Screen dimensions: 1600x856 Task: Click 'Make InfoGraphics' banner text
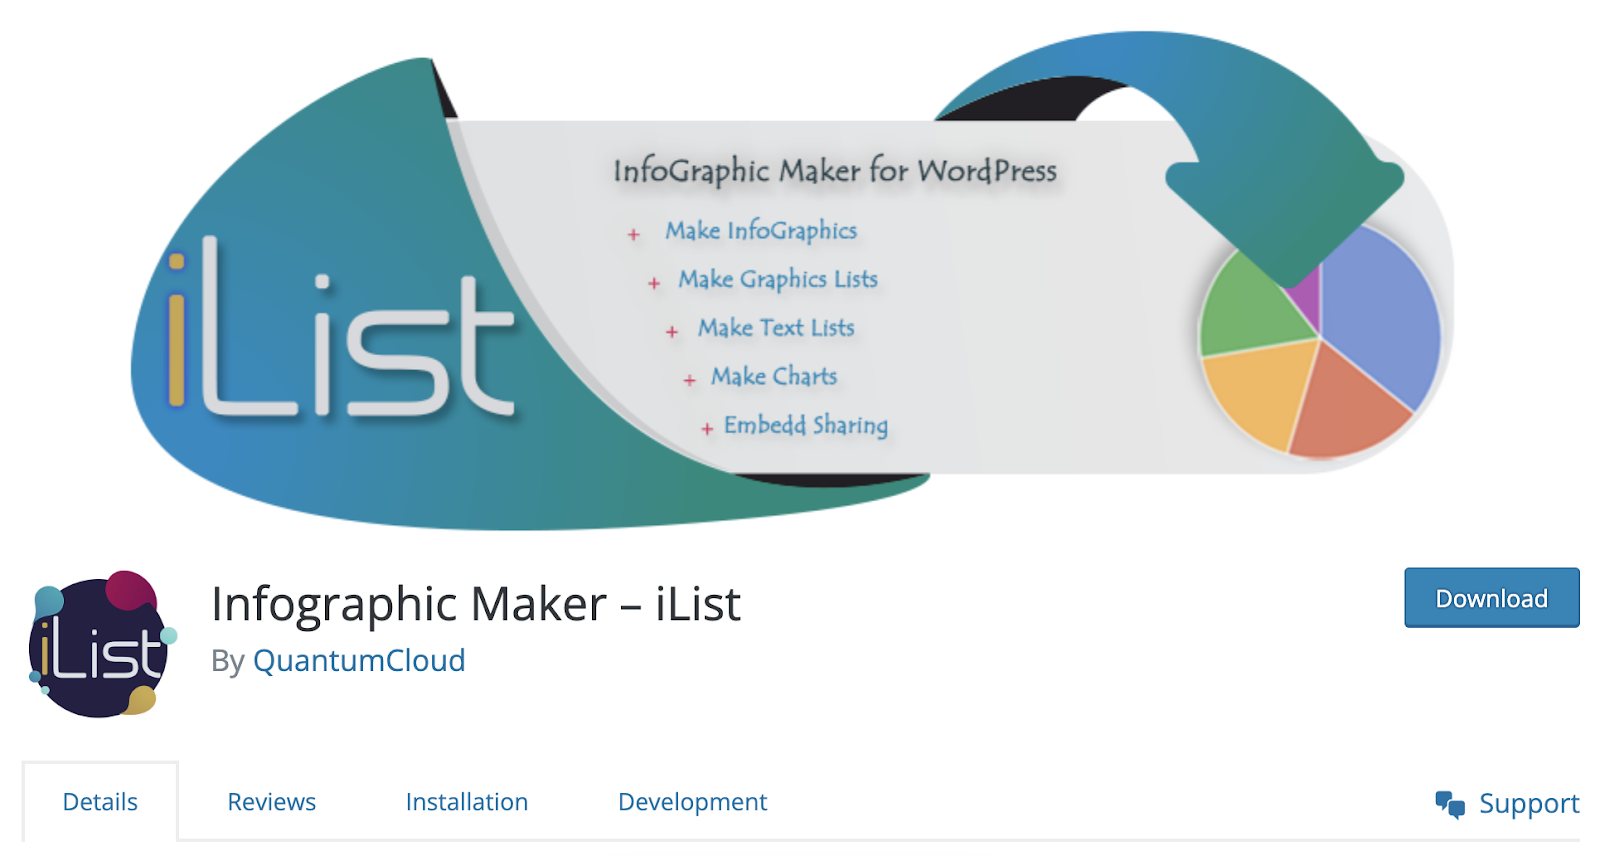coord(761,231)
